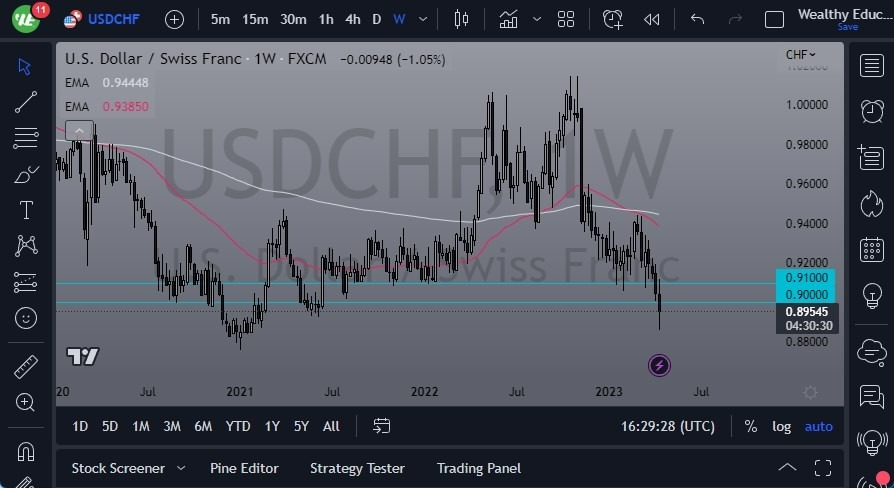Open the private messages panel
Viewport: 894px width, 488px height.
(872, 396)
